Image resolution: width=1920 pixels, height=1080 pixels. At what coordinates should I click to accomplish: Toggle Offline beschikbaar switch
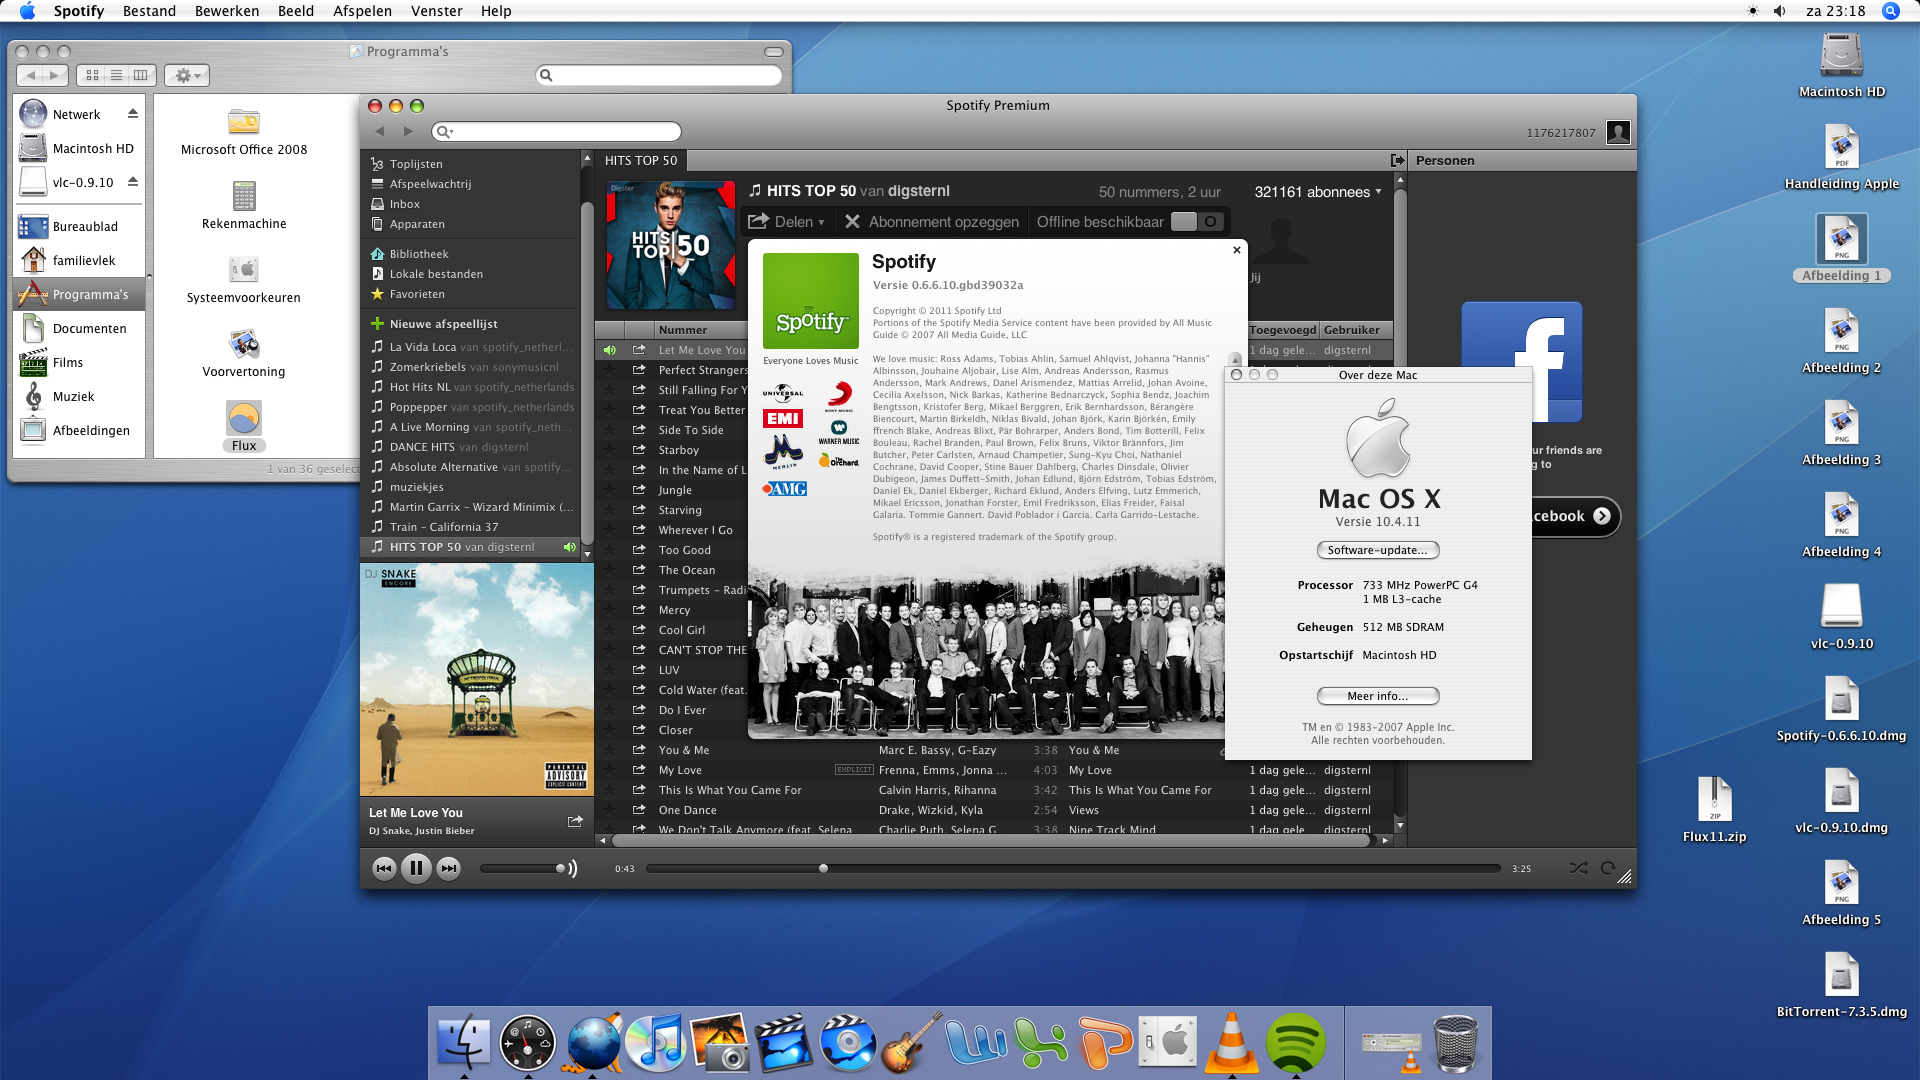click(1196, 222)
